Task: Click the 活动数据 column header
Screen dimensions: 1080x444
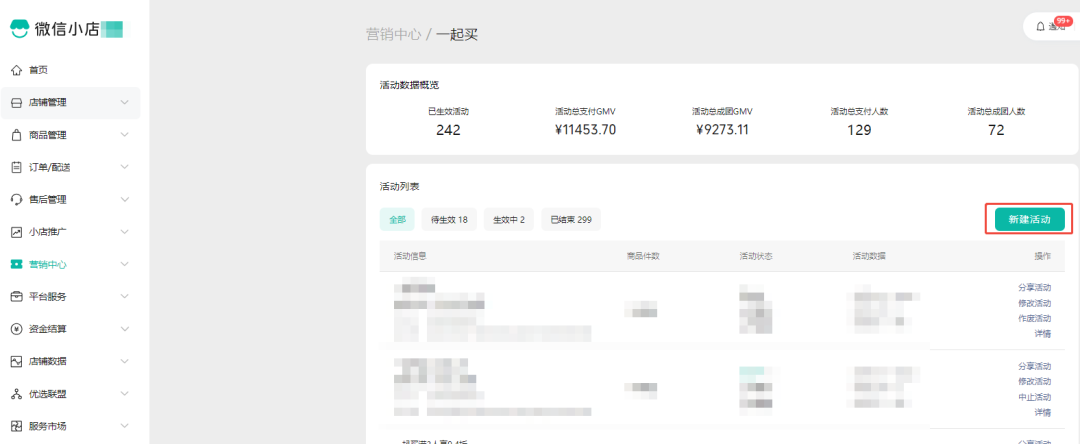Action: (x=869, y=256)
